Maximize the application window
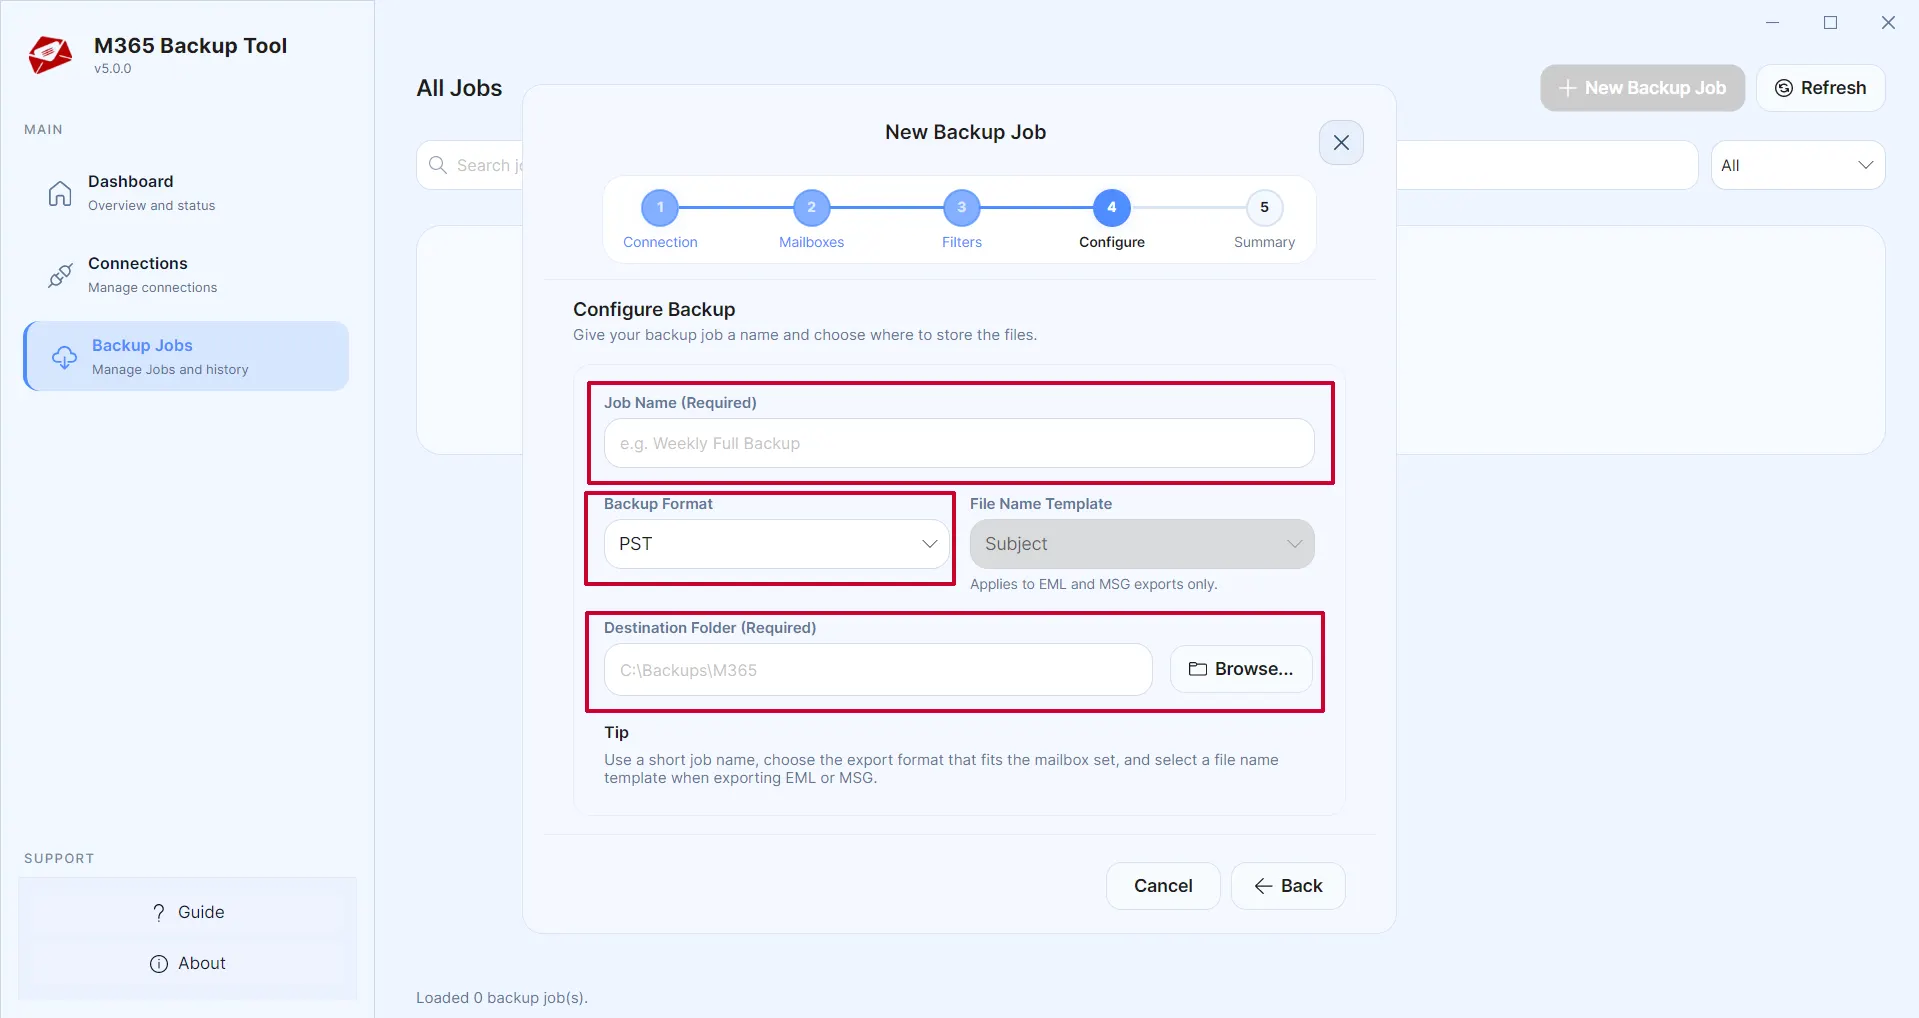This screenshot has width=1919, height=1018. point(1830,22)
